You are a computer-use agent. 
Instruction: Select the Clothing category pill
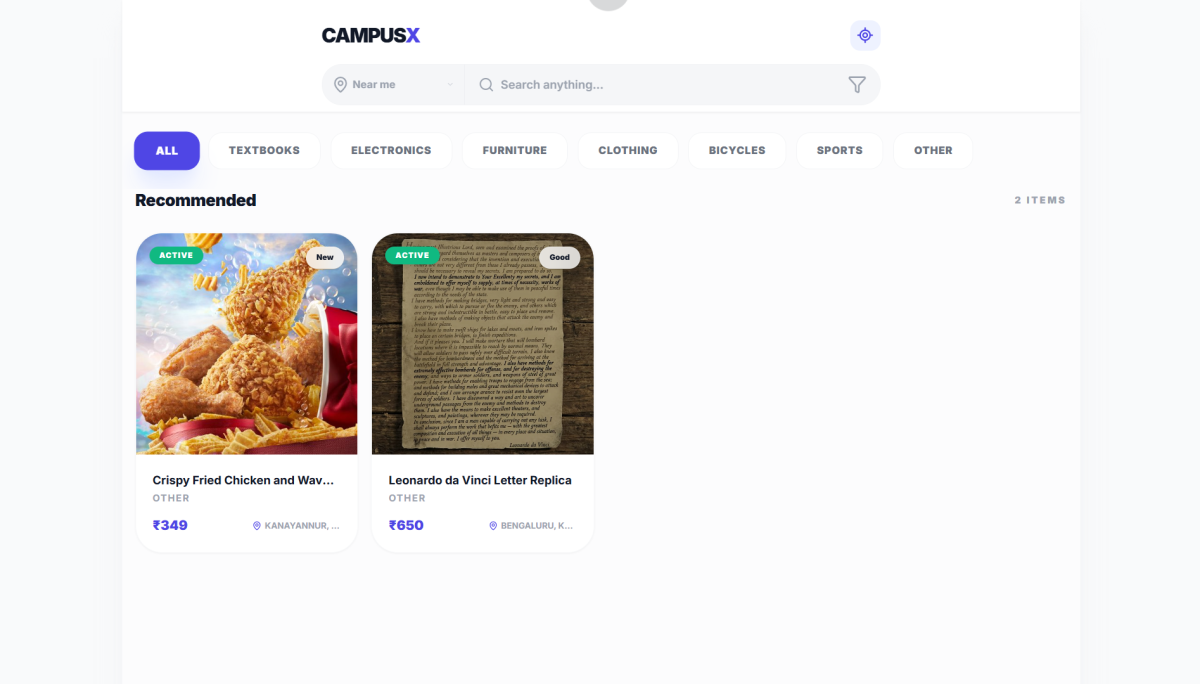coord(628,151)
